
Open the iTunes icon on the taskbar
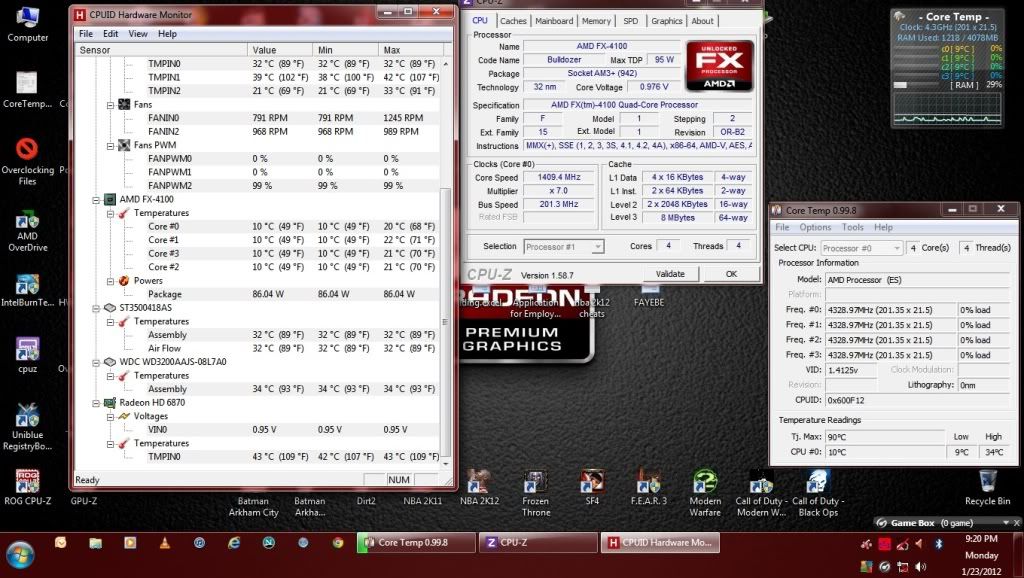pyautogui.click(x=199, y=543)
